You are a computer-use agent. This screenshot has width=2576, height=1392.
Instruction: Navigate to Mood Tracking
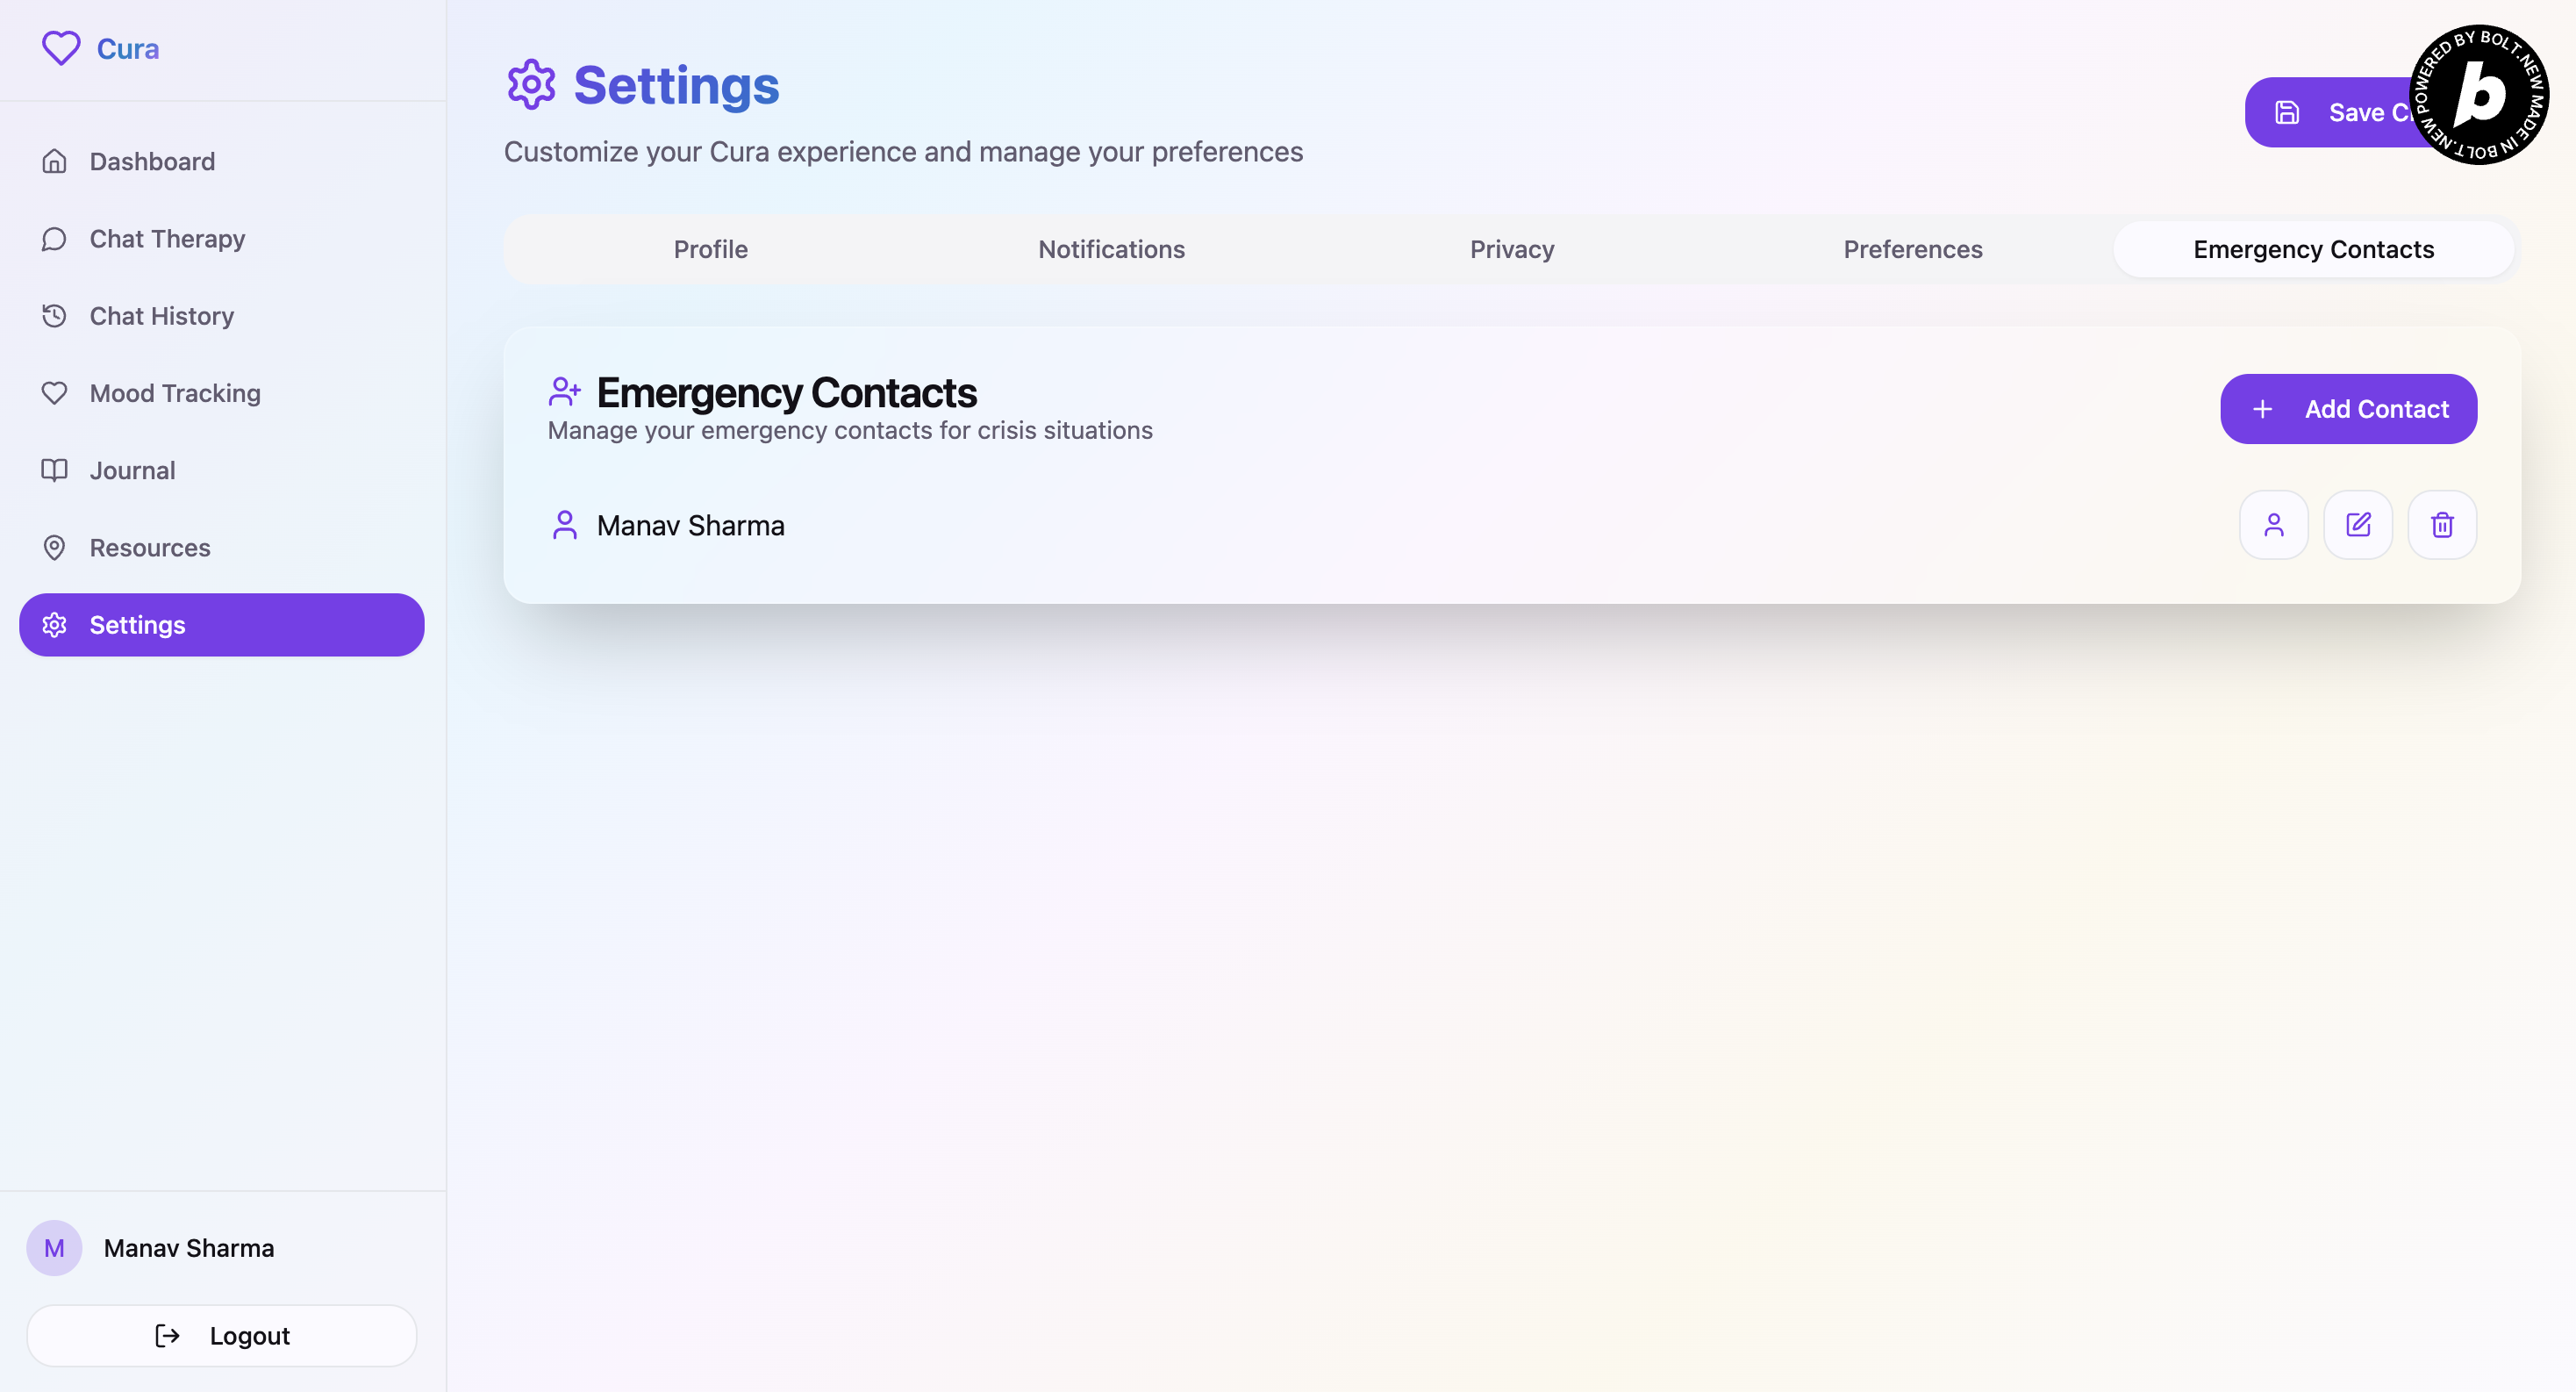(x=175, y=393)
